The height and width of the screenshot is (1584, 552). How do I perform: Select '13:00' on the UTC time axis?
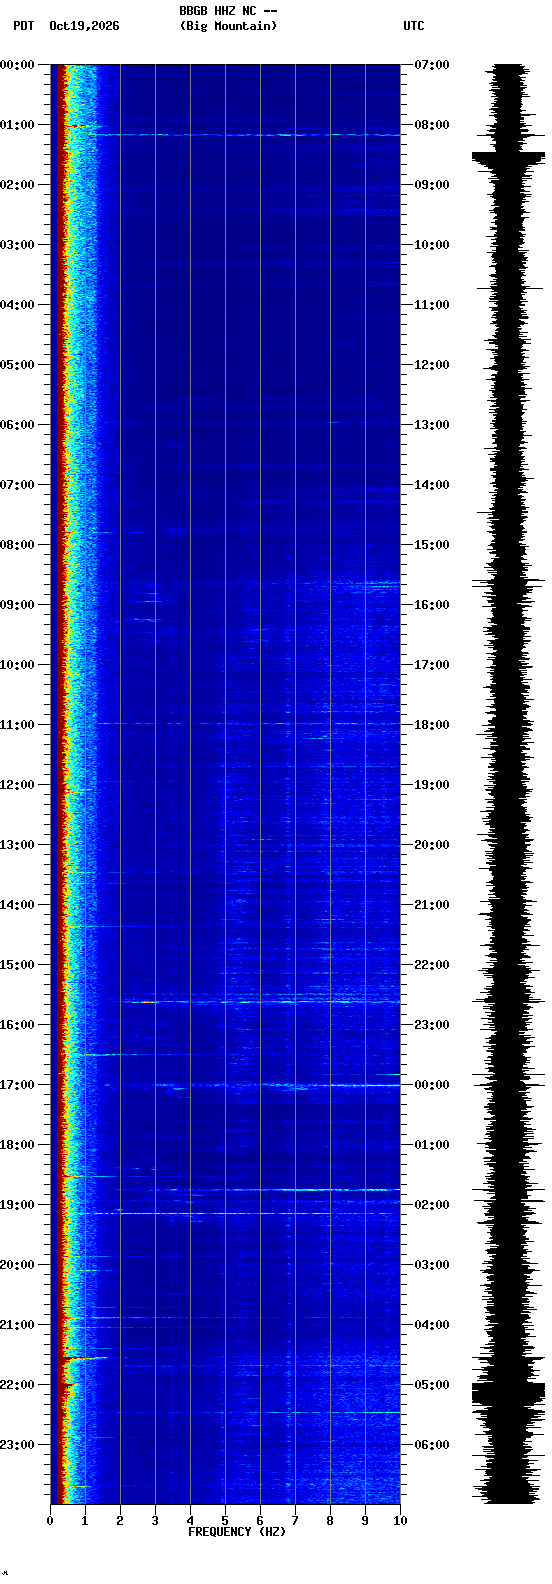point(432,425)
